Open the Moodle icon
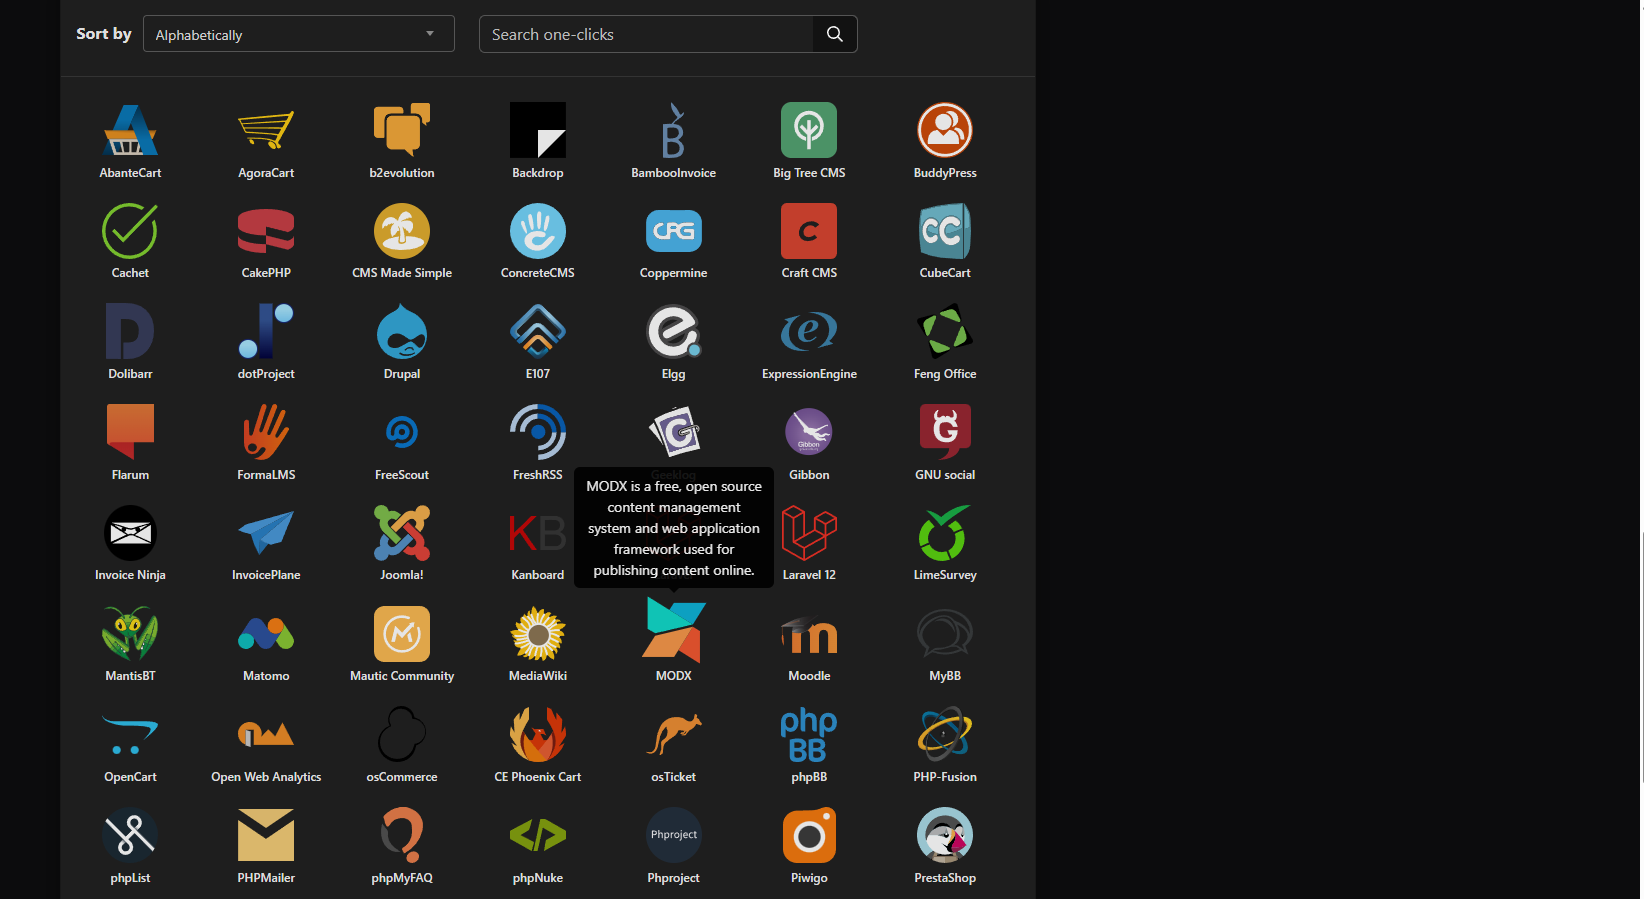The height and width of the screenshot is (899, 1644). point(809,634)
